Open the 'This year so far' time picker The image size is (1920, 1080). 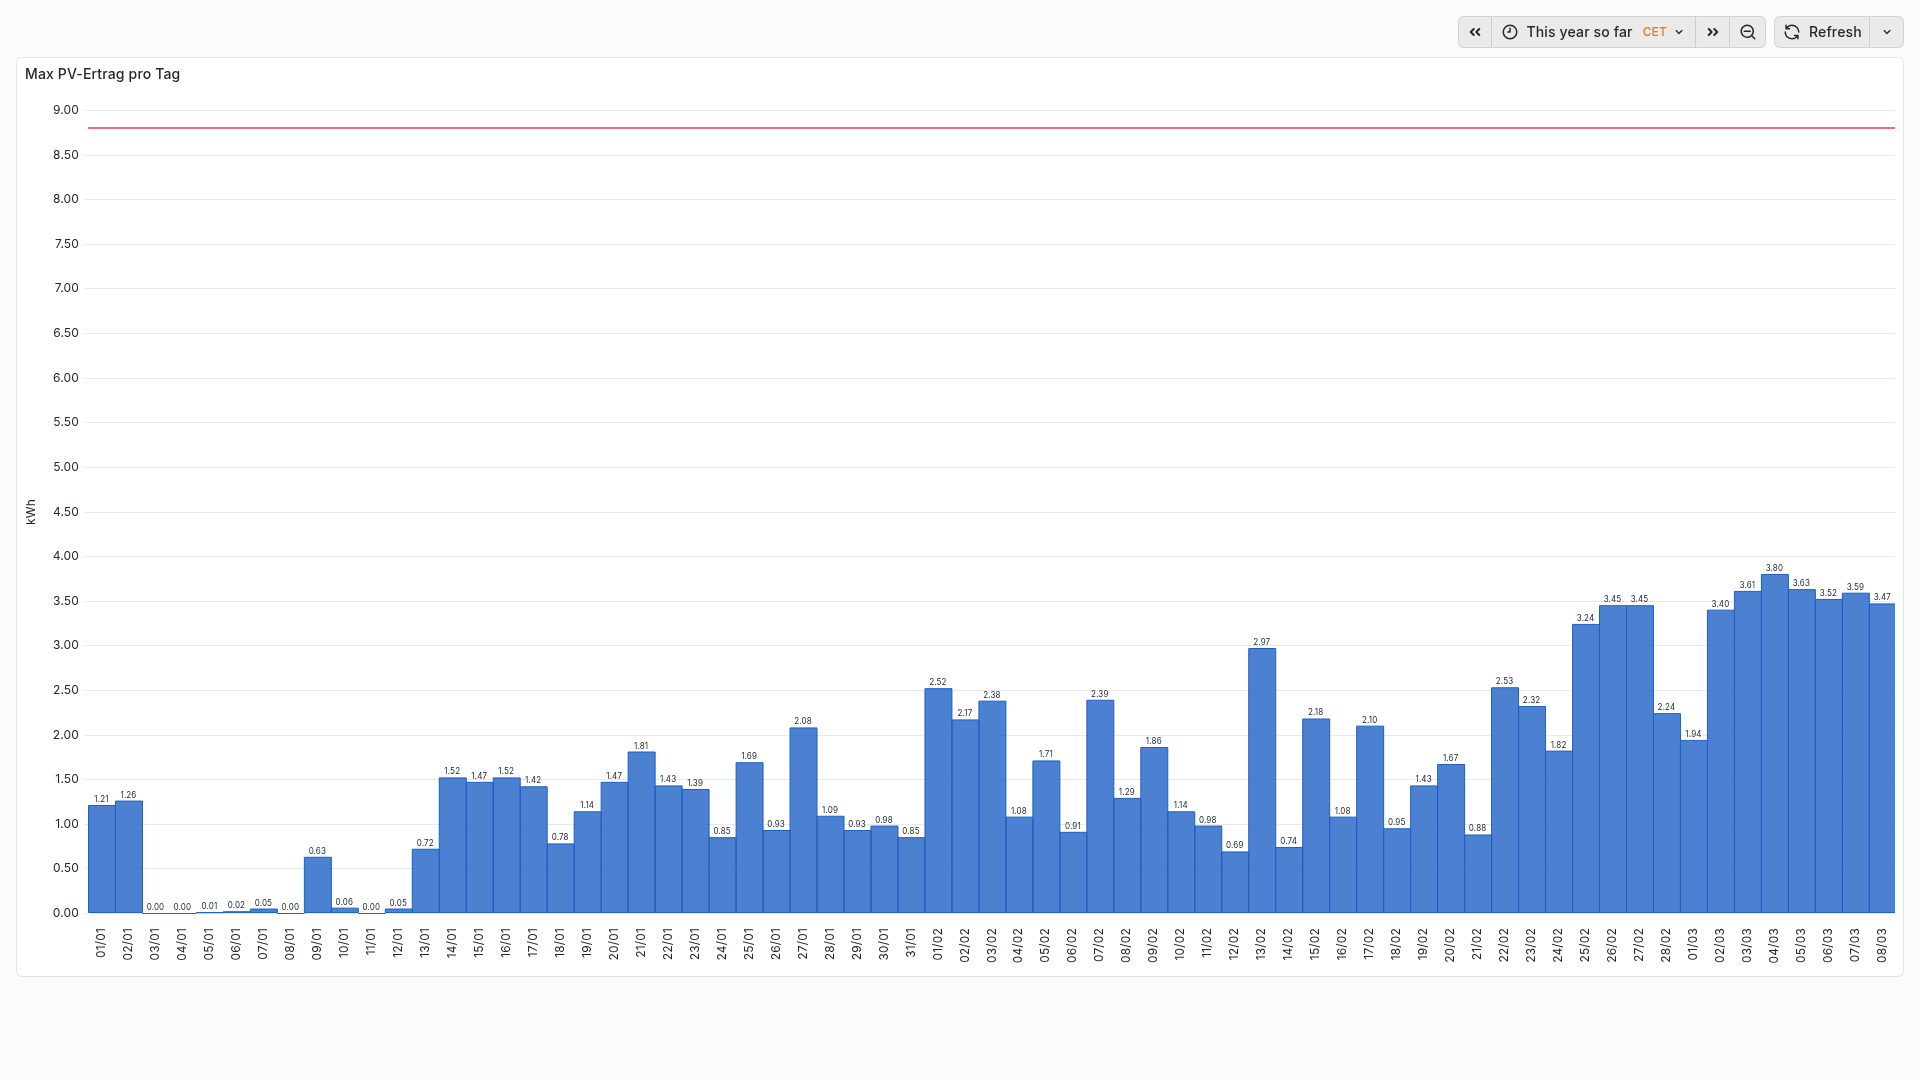pyautogui.click(x=1579, y=32)
